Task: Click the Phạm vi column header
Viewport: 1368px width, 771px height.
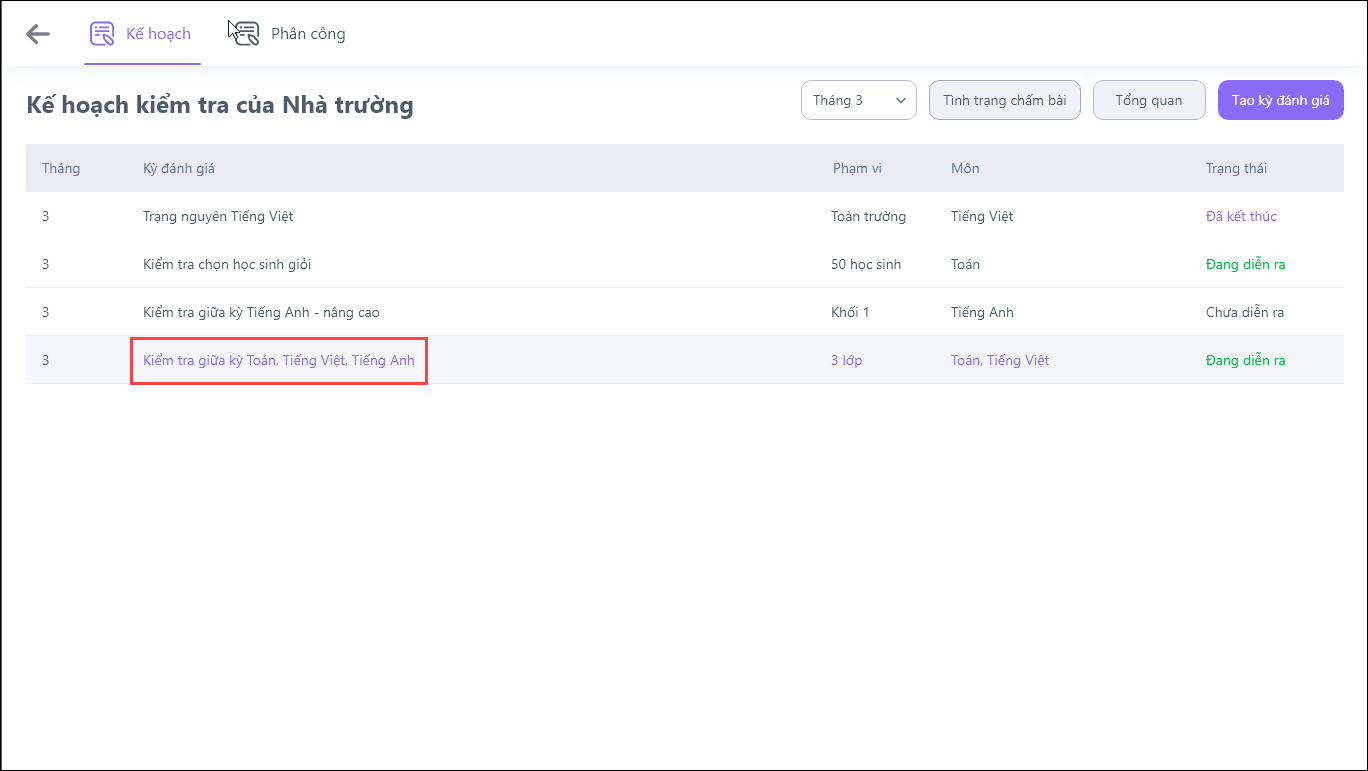Action: pos(857,168)
